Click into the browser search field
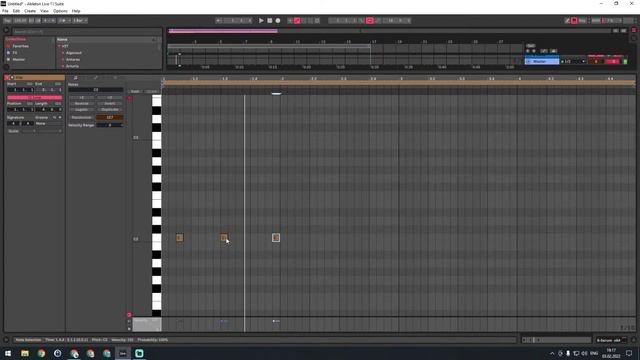Screen dimensions: 640x360 [86, 31]
